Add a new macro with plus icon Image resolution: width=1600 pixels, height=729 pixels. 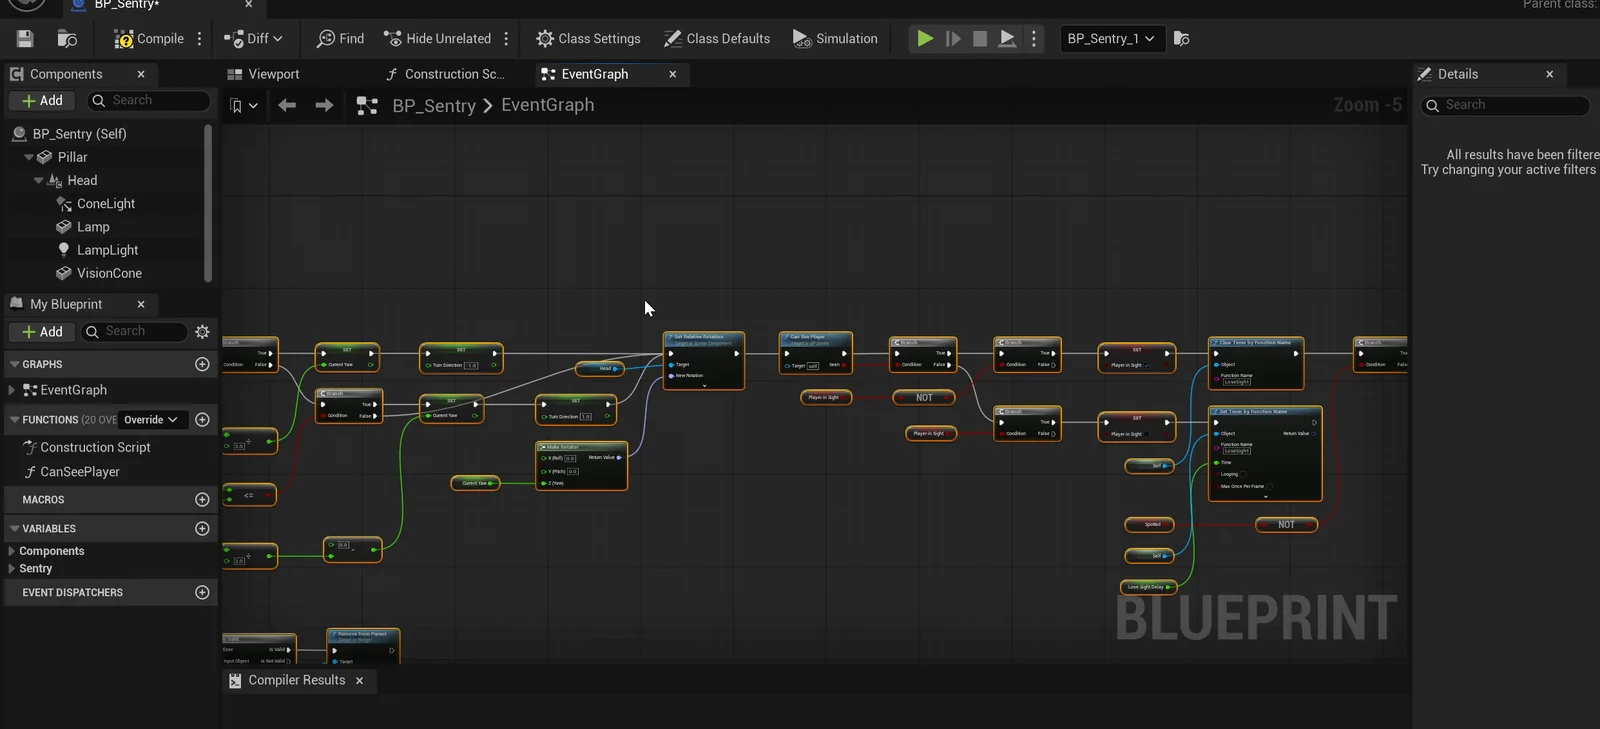tap(202, 499)
